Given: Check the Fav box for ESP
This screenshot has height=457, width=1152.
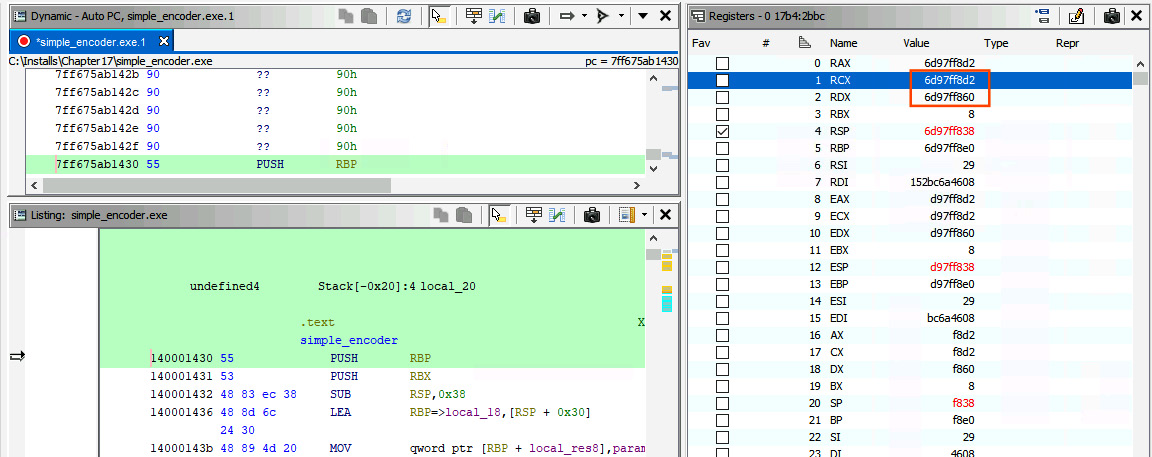Looking at the screenshot, I should point(722,267).
